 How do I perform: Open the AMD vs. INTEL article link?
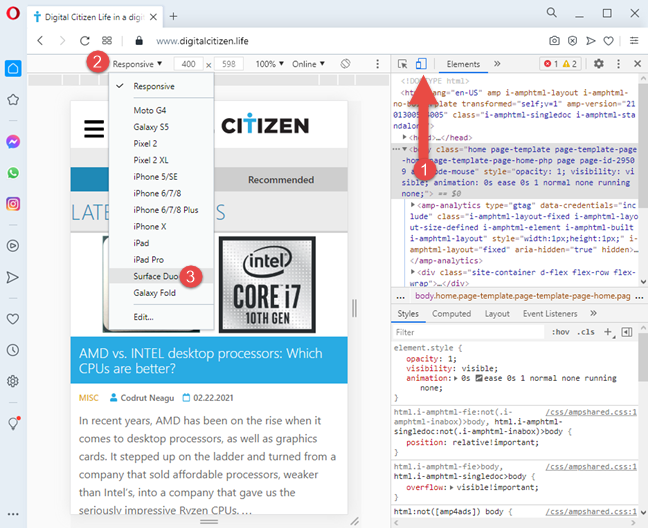pyautogui.click(x=200, y=360)
